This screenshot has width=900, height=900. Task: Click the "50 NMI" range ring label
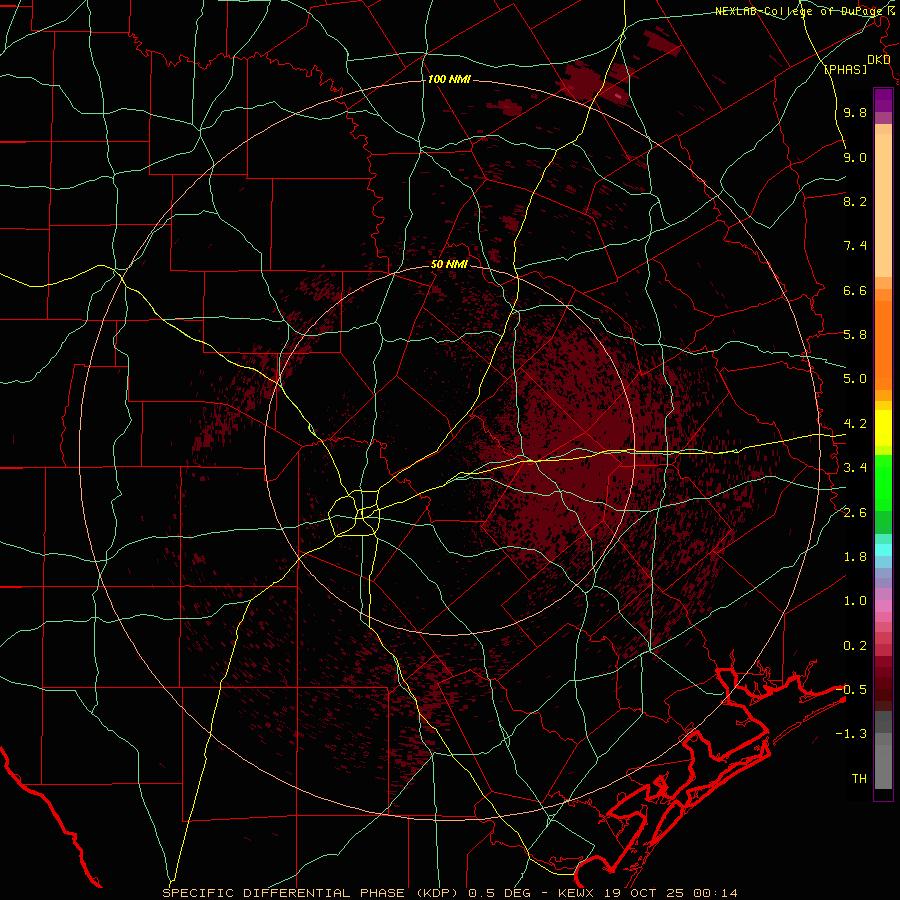(x=449, y=264)
